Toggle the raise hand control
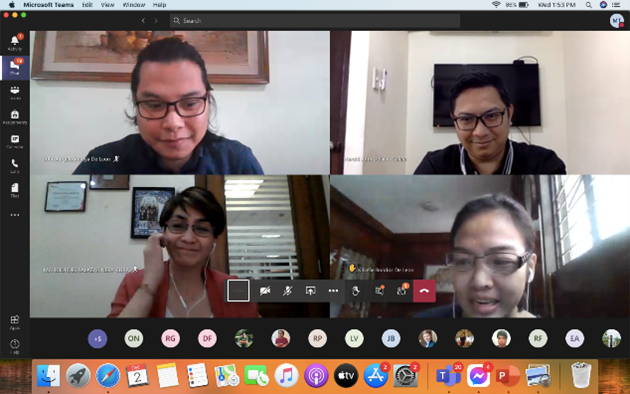The image size is (630, 394). tap(356, 291)
